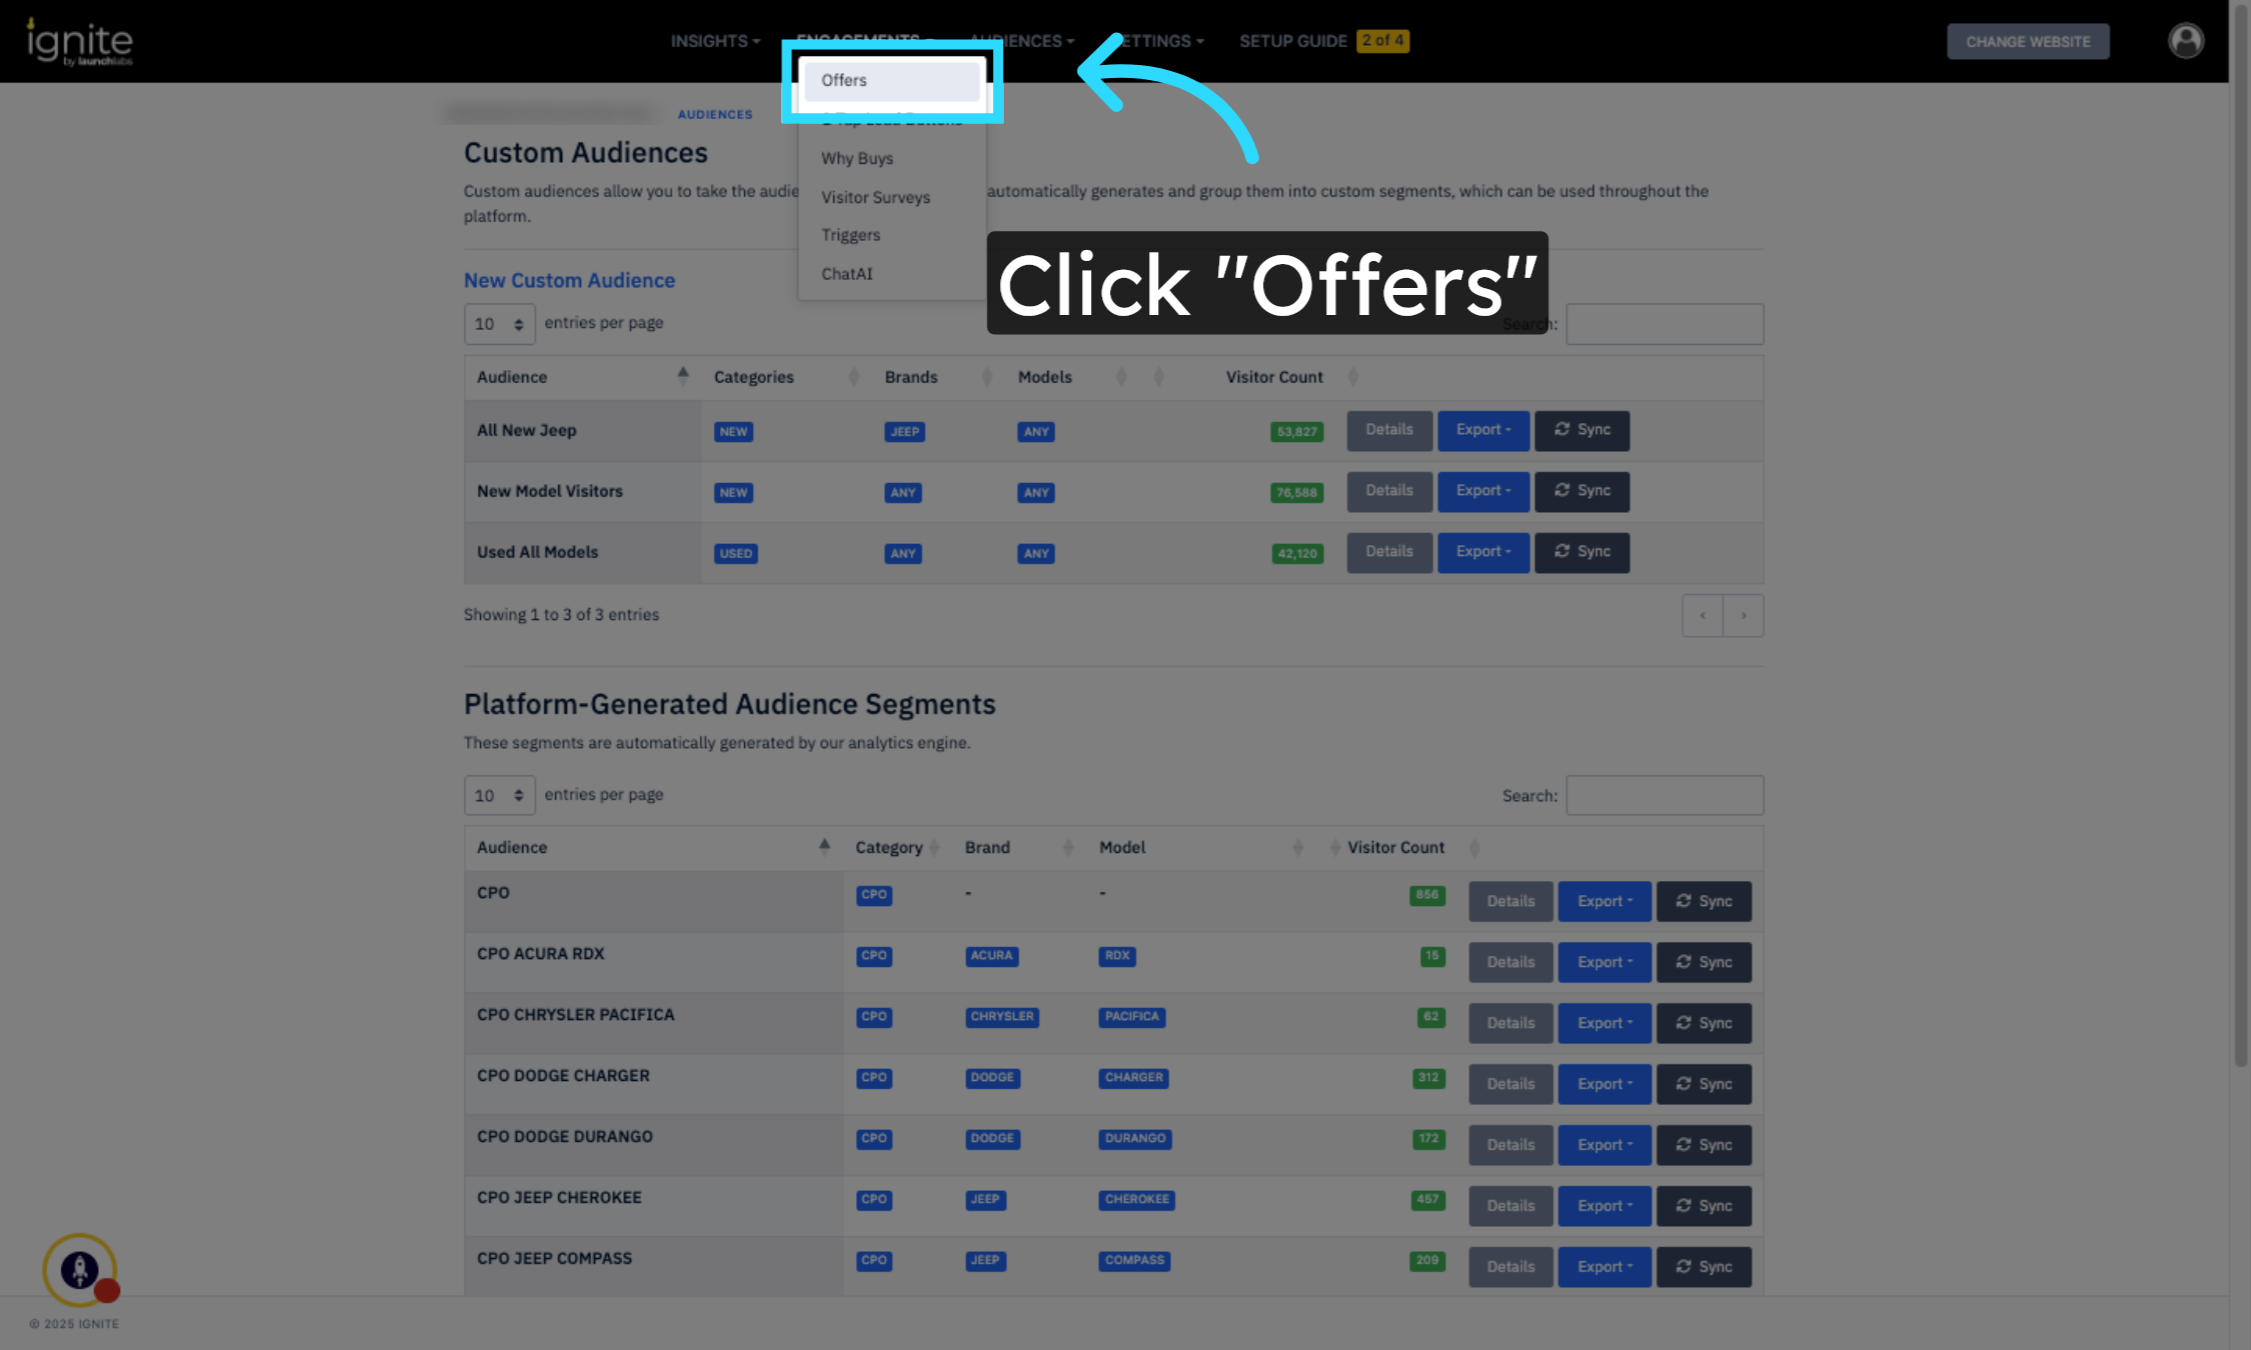Click the user profile avatar icon
Viewport: 2251px width, 1350px height.
2185,41
